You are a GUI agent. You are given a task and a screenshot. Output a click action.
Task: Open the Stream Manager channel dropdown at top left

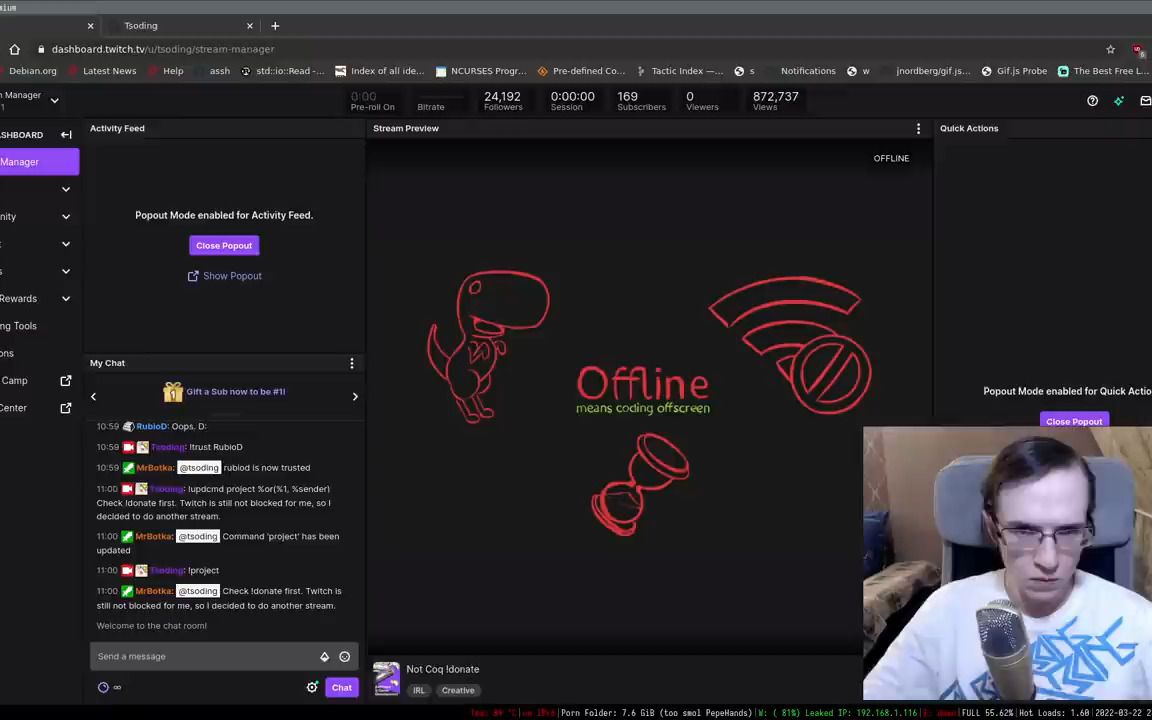54,99
